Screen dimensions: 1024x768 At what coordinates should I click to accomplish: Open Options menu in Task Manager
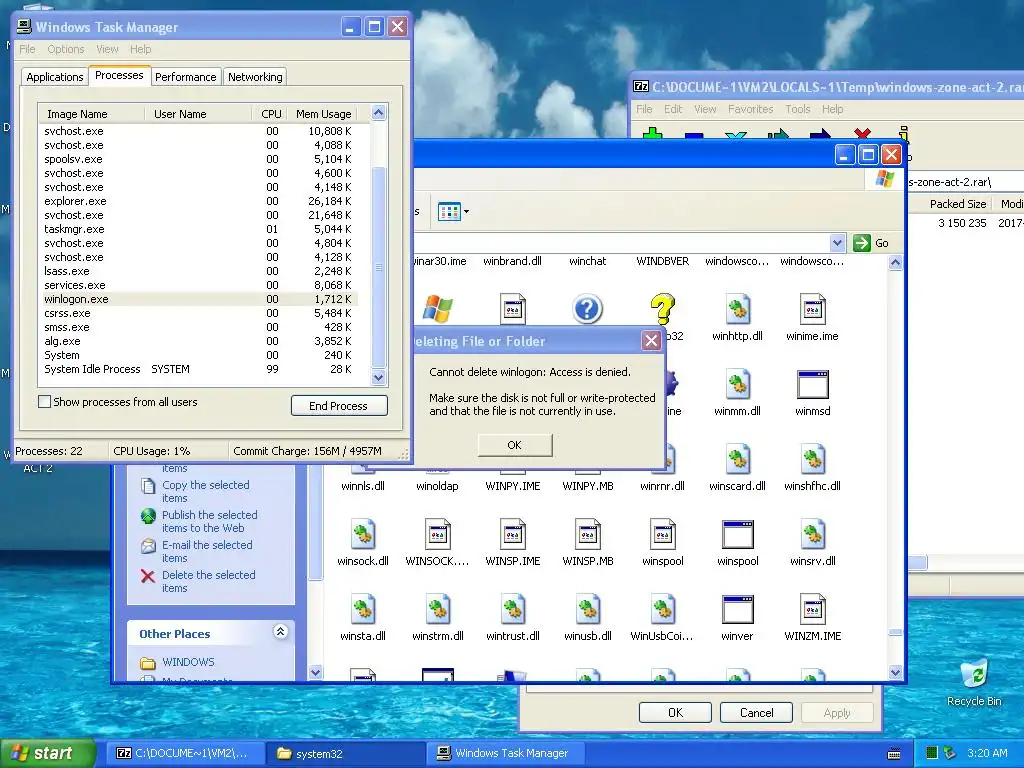click(66, 49)
